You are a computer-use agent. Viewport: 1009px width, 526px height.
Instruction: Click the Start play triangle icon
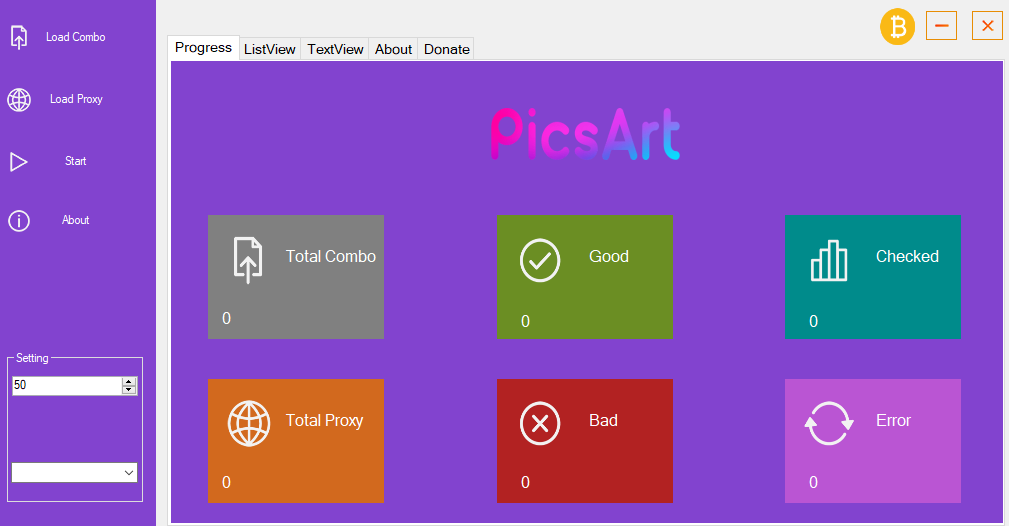[x=19, y=162]
